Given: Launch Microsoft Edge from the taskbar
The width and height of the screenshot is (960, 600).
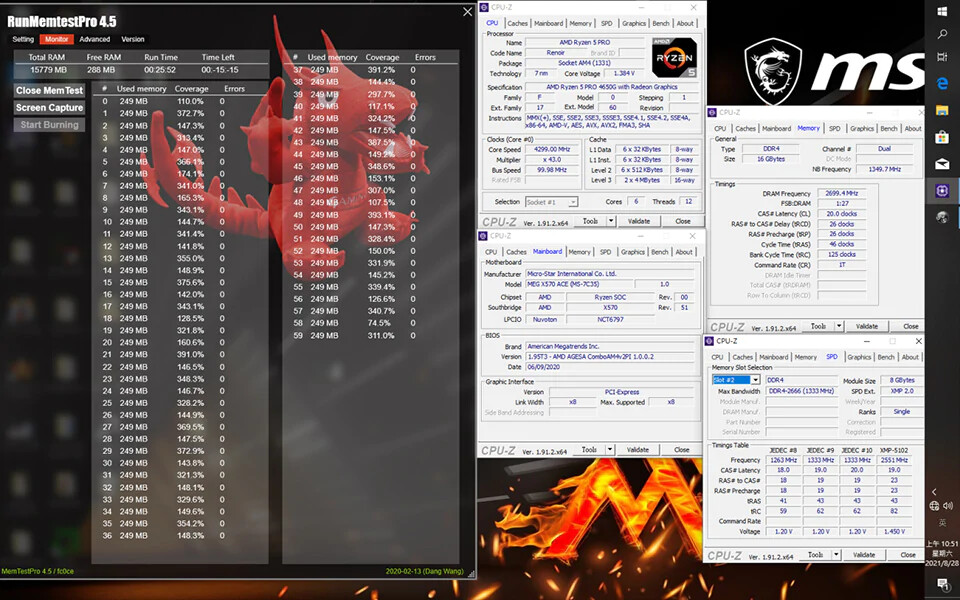Looking at the screenshot, I should (x=942, y=85).
